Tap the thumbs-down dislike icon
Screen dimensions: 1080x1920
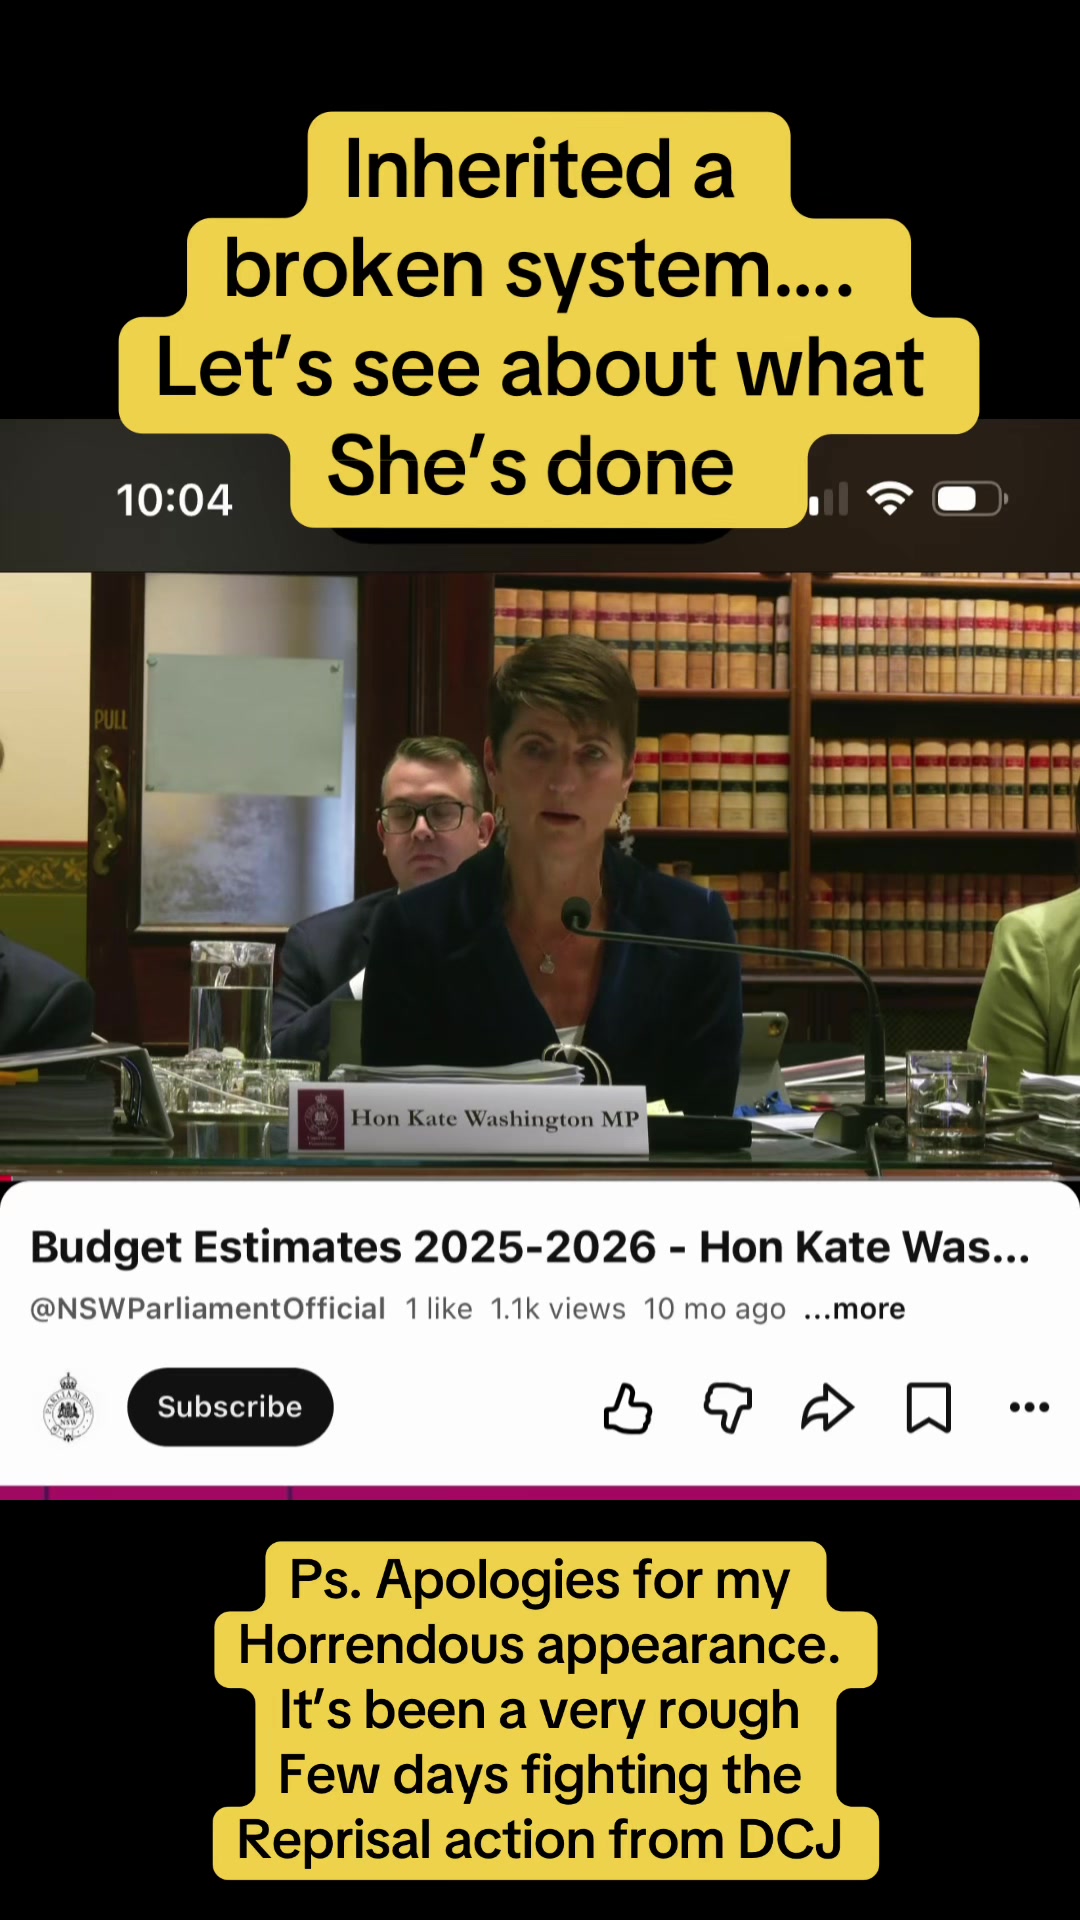tap(728, 1408)
